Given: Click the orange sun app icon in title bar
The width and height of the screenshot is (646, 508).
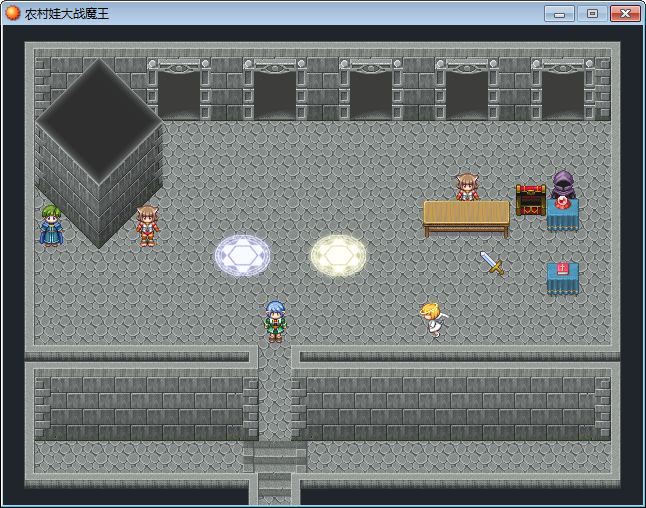Looking at the screenshot, I should pyautogui.click(x=12, y=13).
